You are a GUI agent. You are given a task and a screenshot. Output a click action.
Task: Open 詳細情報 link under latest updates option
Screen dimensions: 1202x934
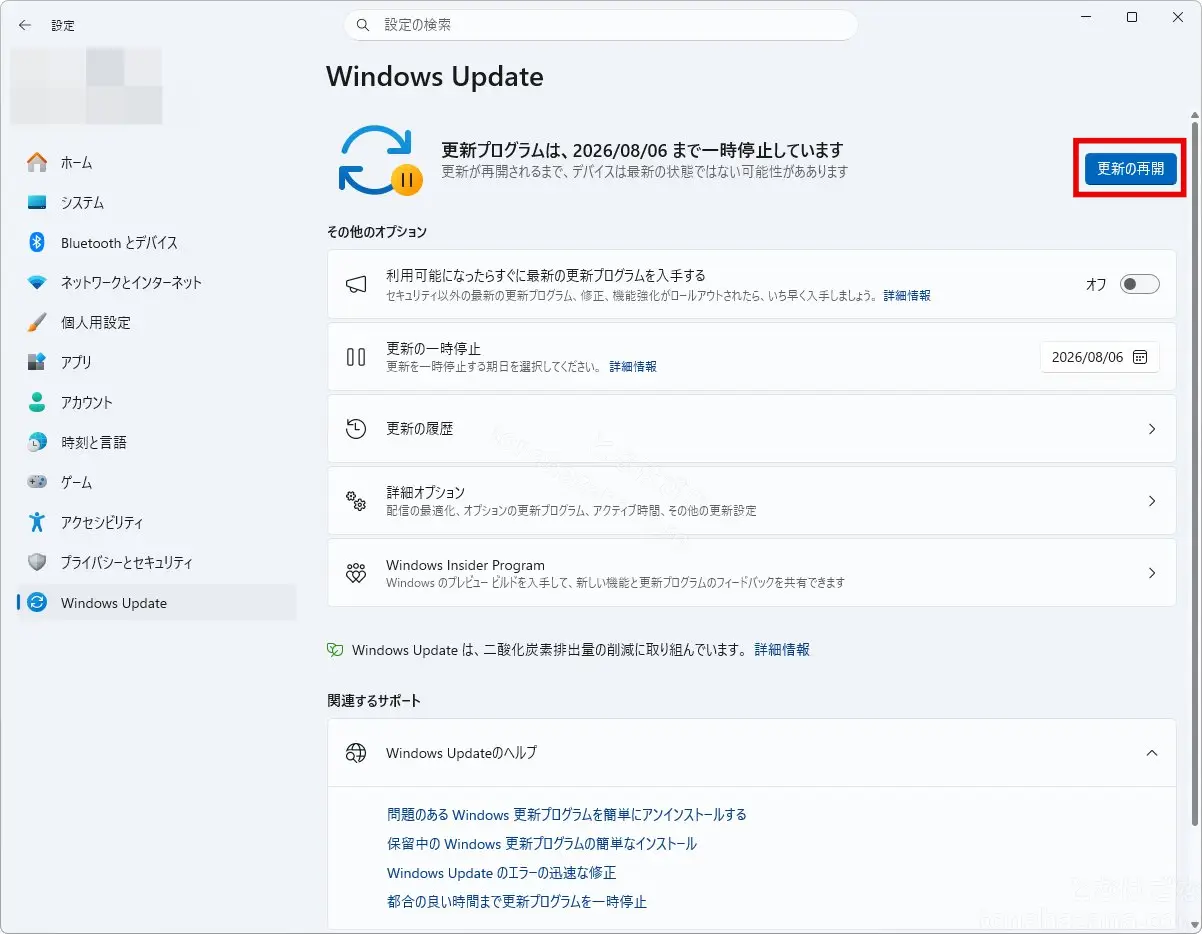[x=907, y=296]
